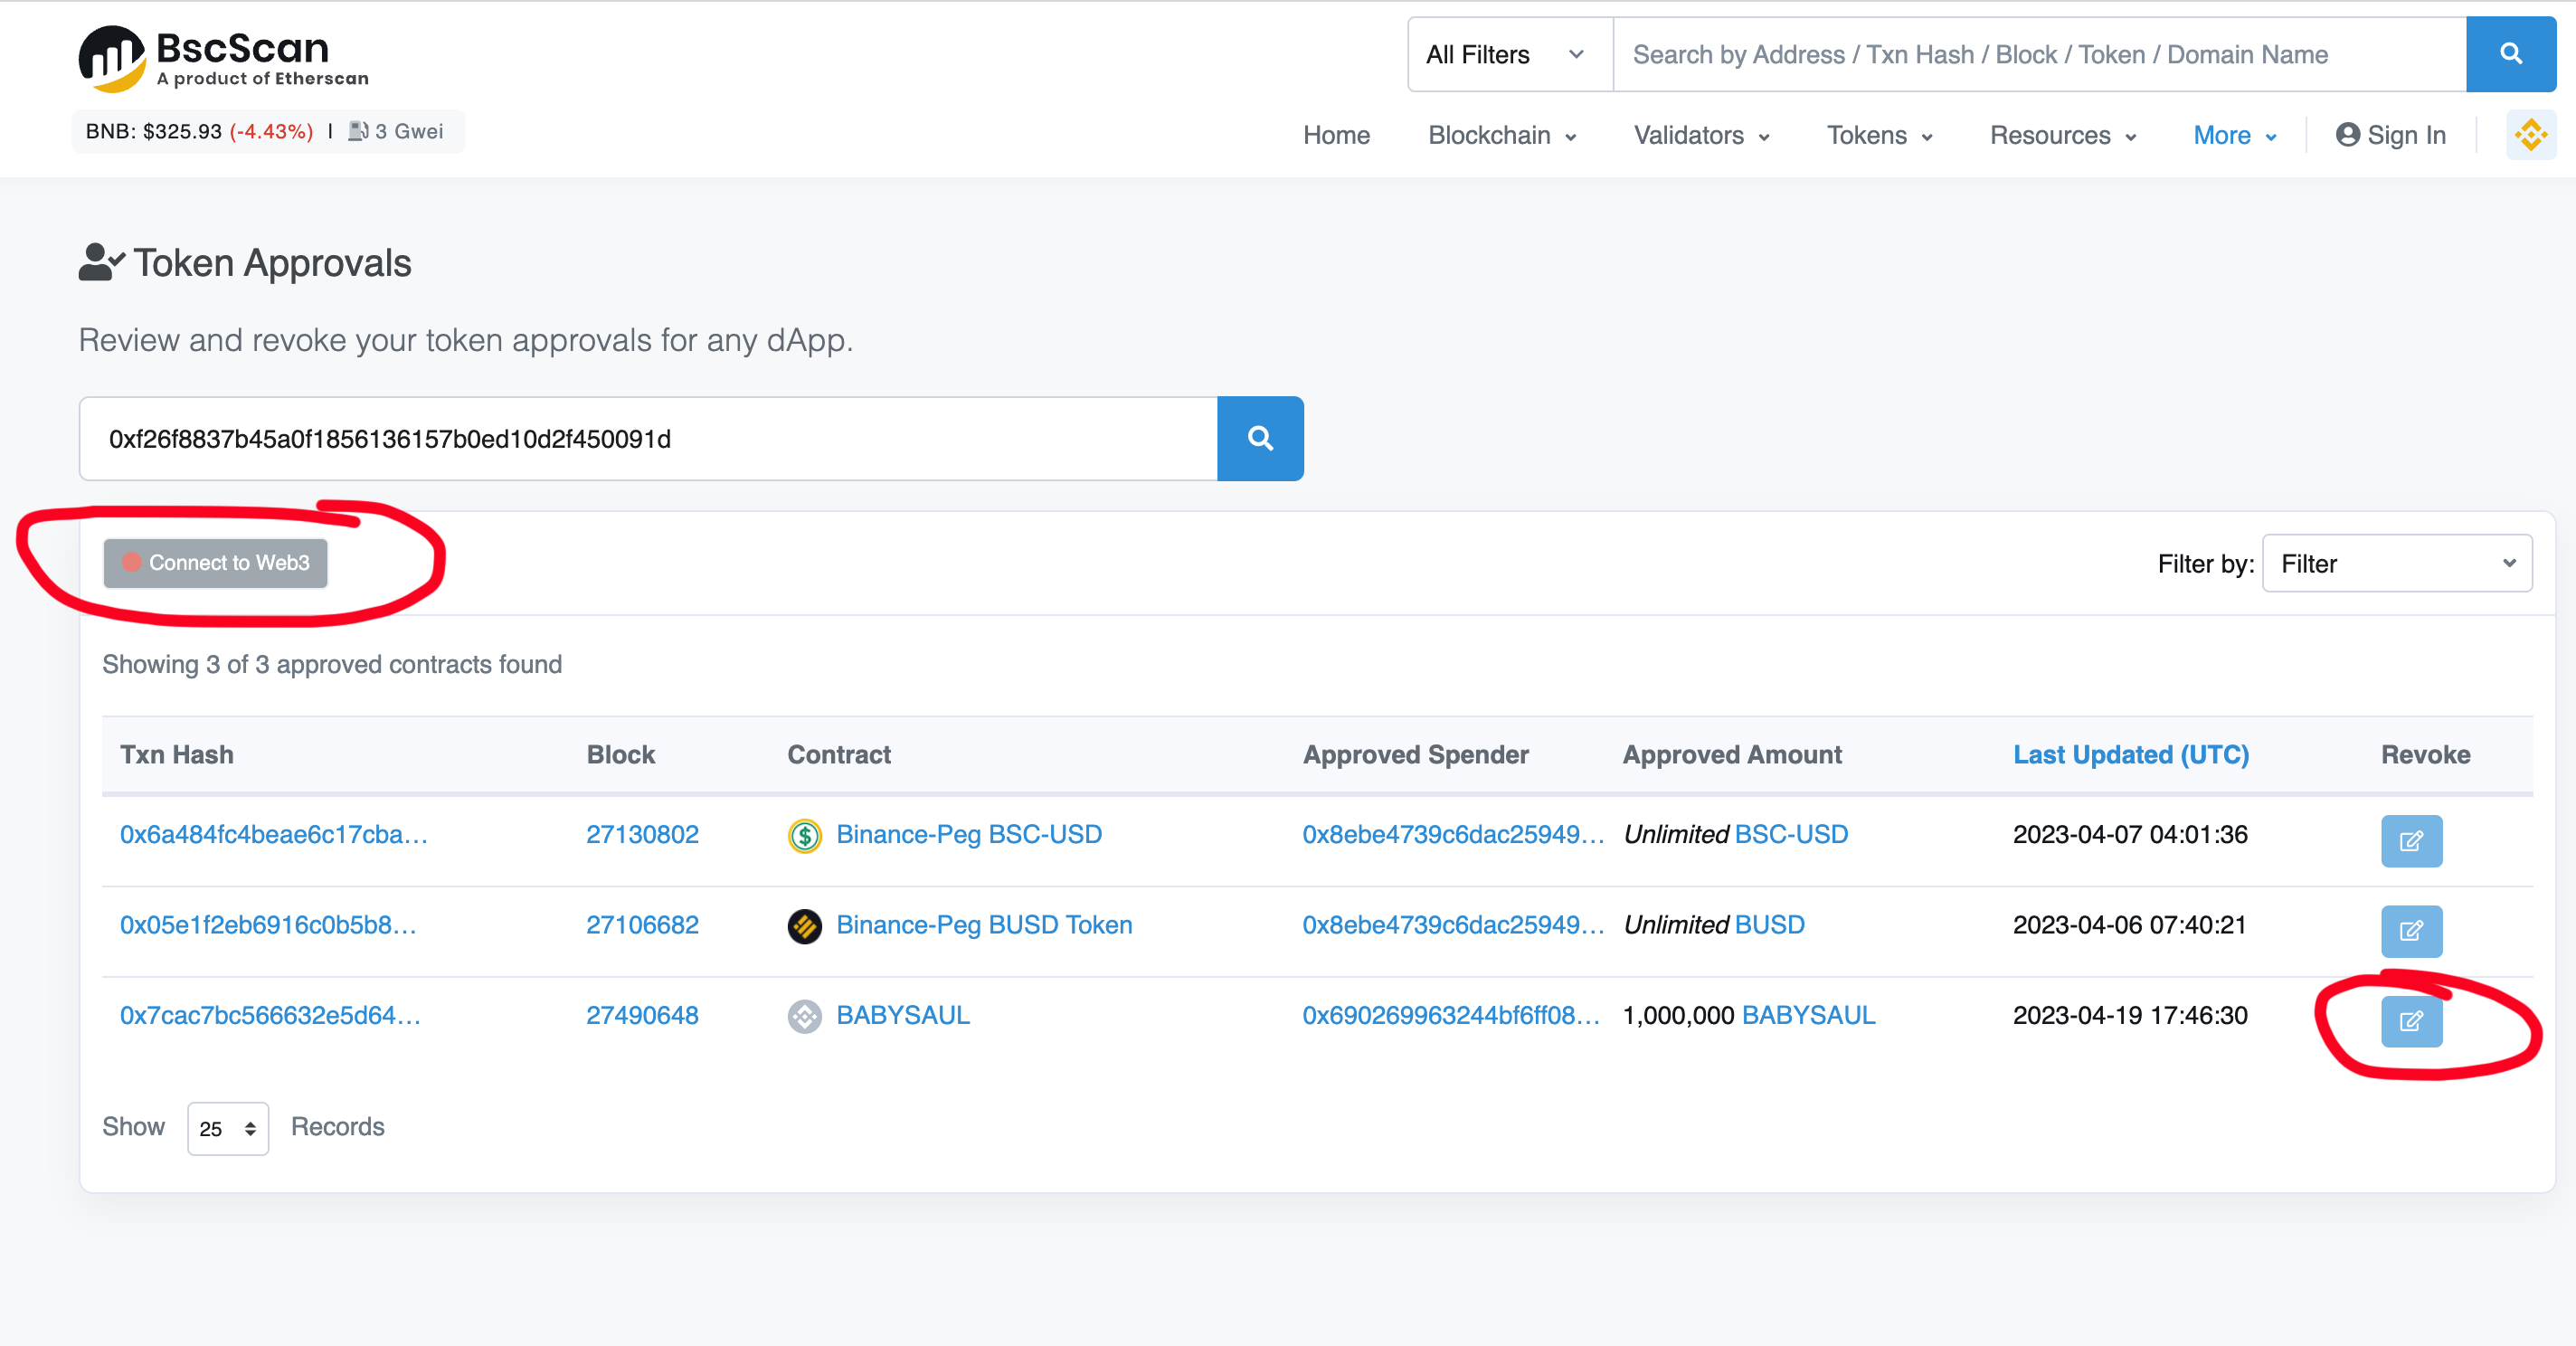Expand the Resources menu
The image size is (2576, 1346).
click(2062, 135)
